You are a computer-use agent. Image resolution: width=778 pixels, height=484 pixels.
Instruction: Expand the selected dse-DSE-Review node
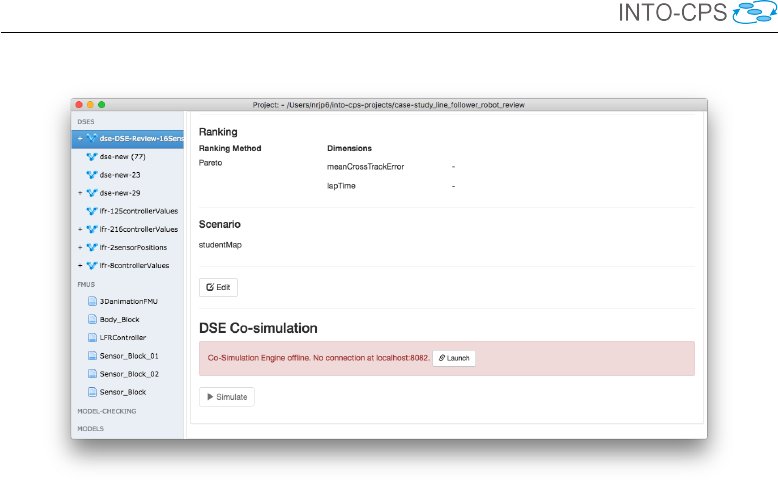point(79,139)
